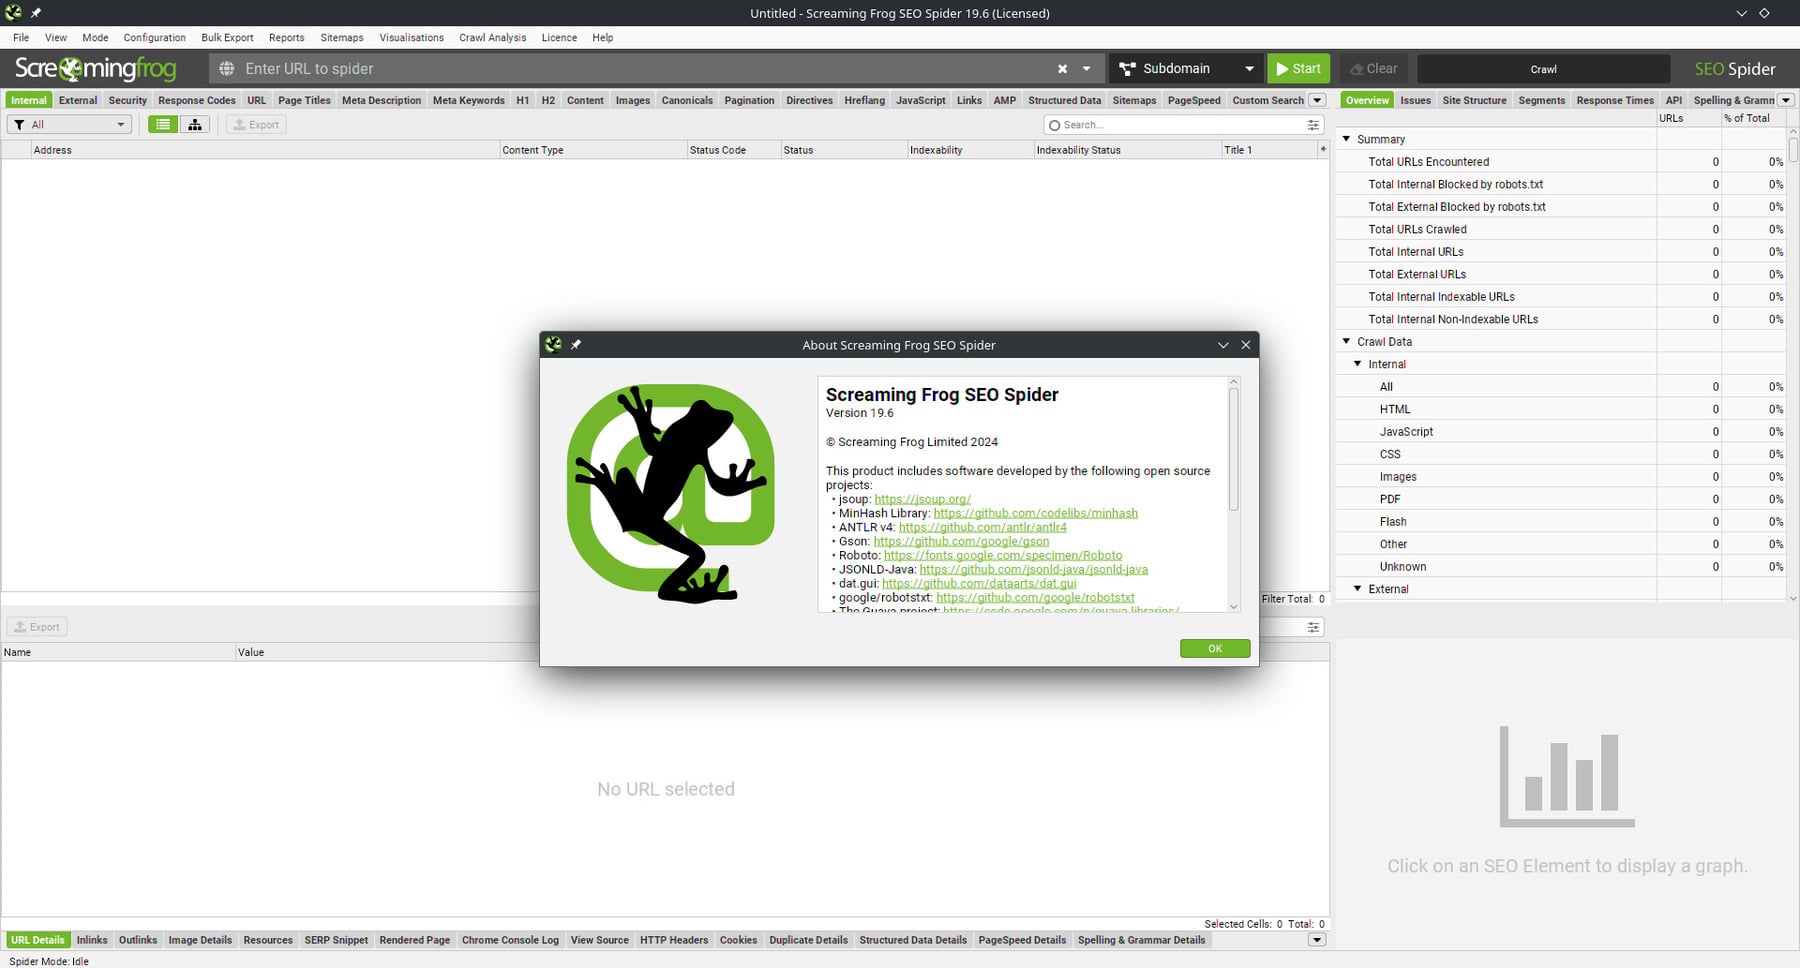This screenshot has height=968, width=1800.
Task: Open the jsoup.org link
Action: (x=922, y=499)
